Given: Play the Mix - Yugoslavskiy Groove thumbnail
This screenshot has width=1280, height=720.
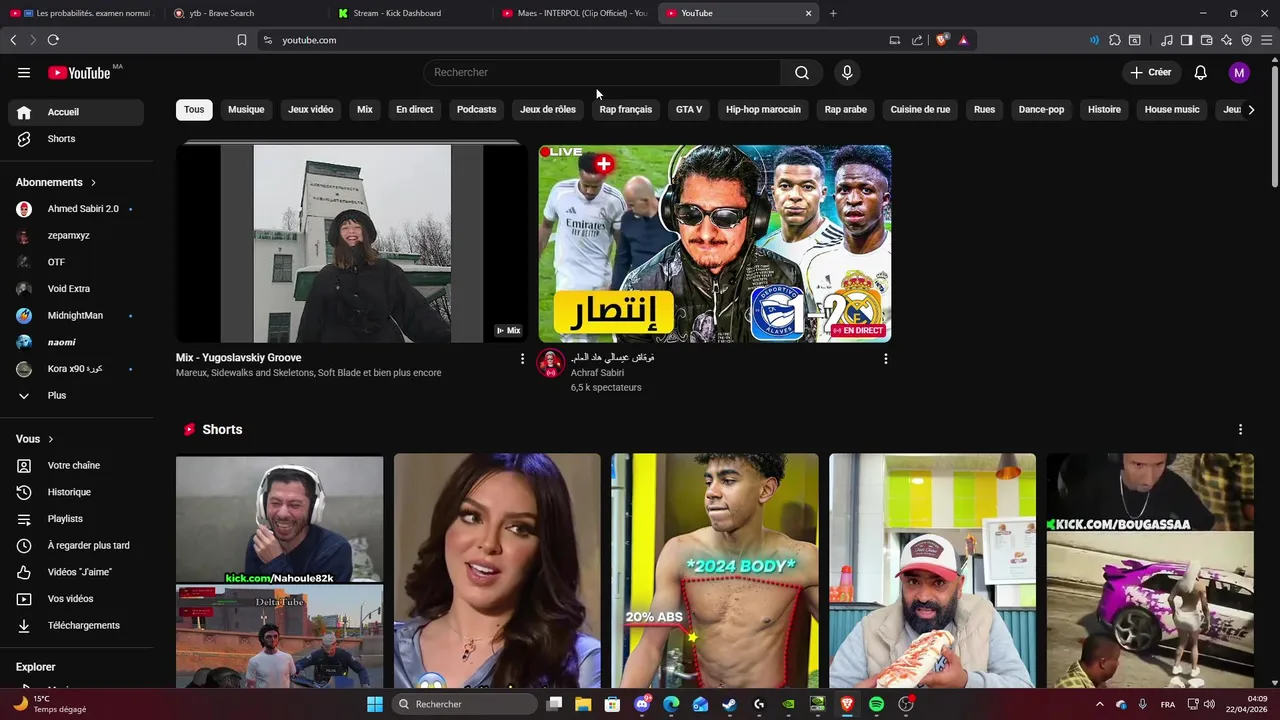Looking at the screenshot, I should click(352, 243).
